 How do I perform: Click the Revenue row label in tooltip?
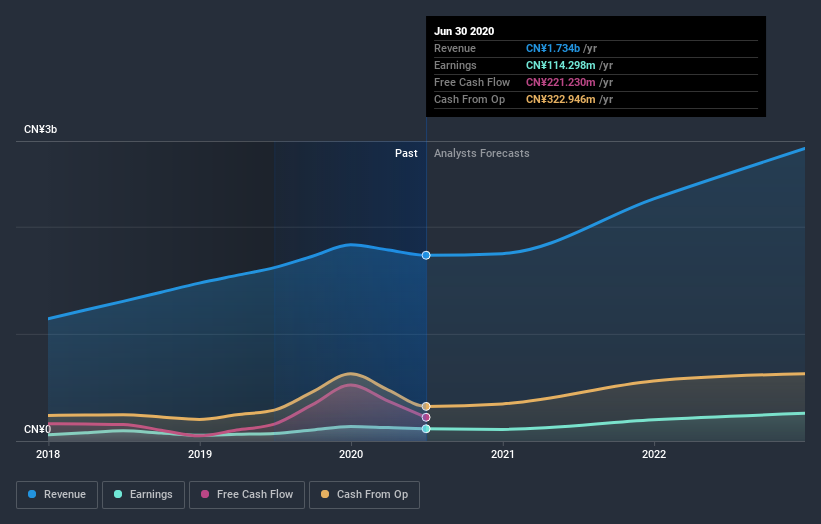(455, 48)
